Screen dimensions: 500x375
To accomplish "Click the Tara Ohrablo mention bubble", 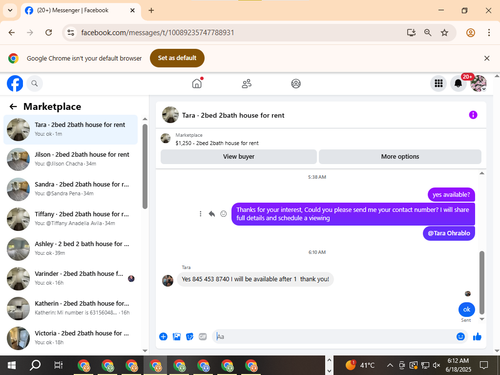I will click(x=449, y=233).
